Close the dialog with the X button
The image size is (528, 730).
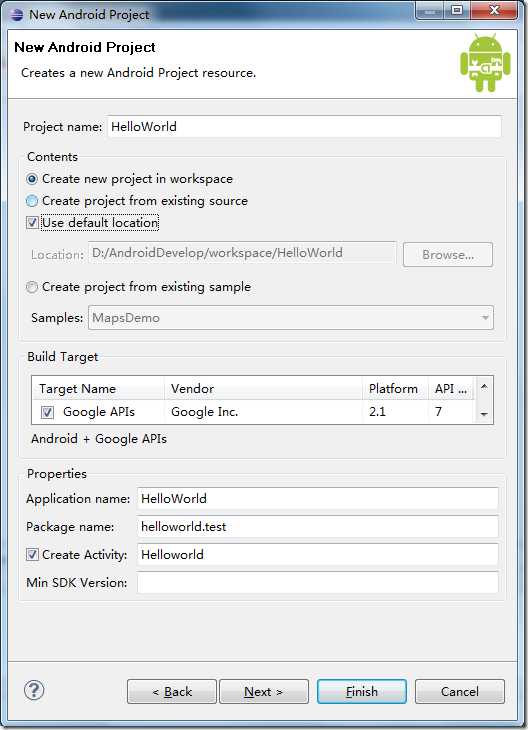494,10
